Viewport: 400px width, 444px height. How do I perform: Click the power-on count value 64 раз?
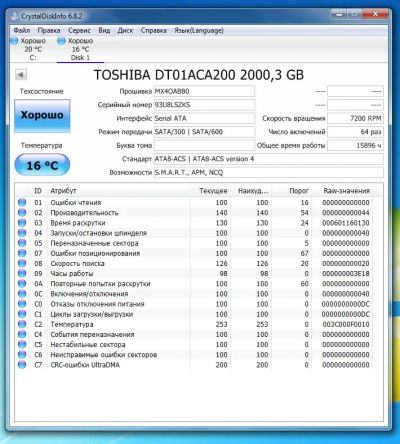[355, 132]
